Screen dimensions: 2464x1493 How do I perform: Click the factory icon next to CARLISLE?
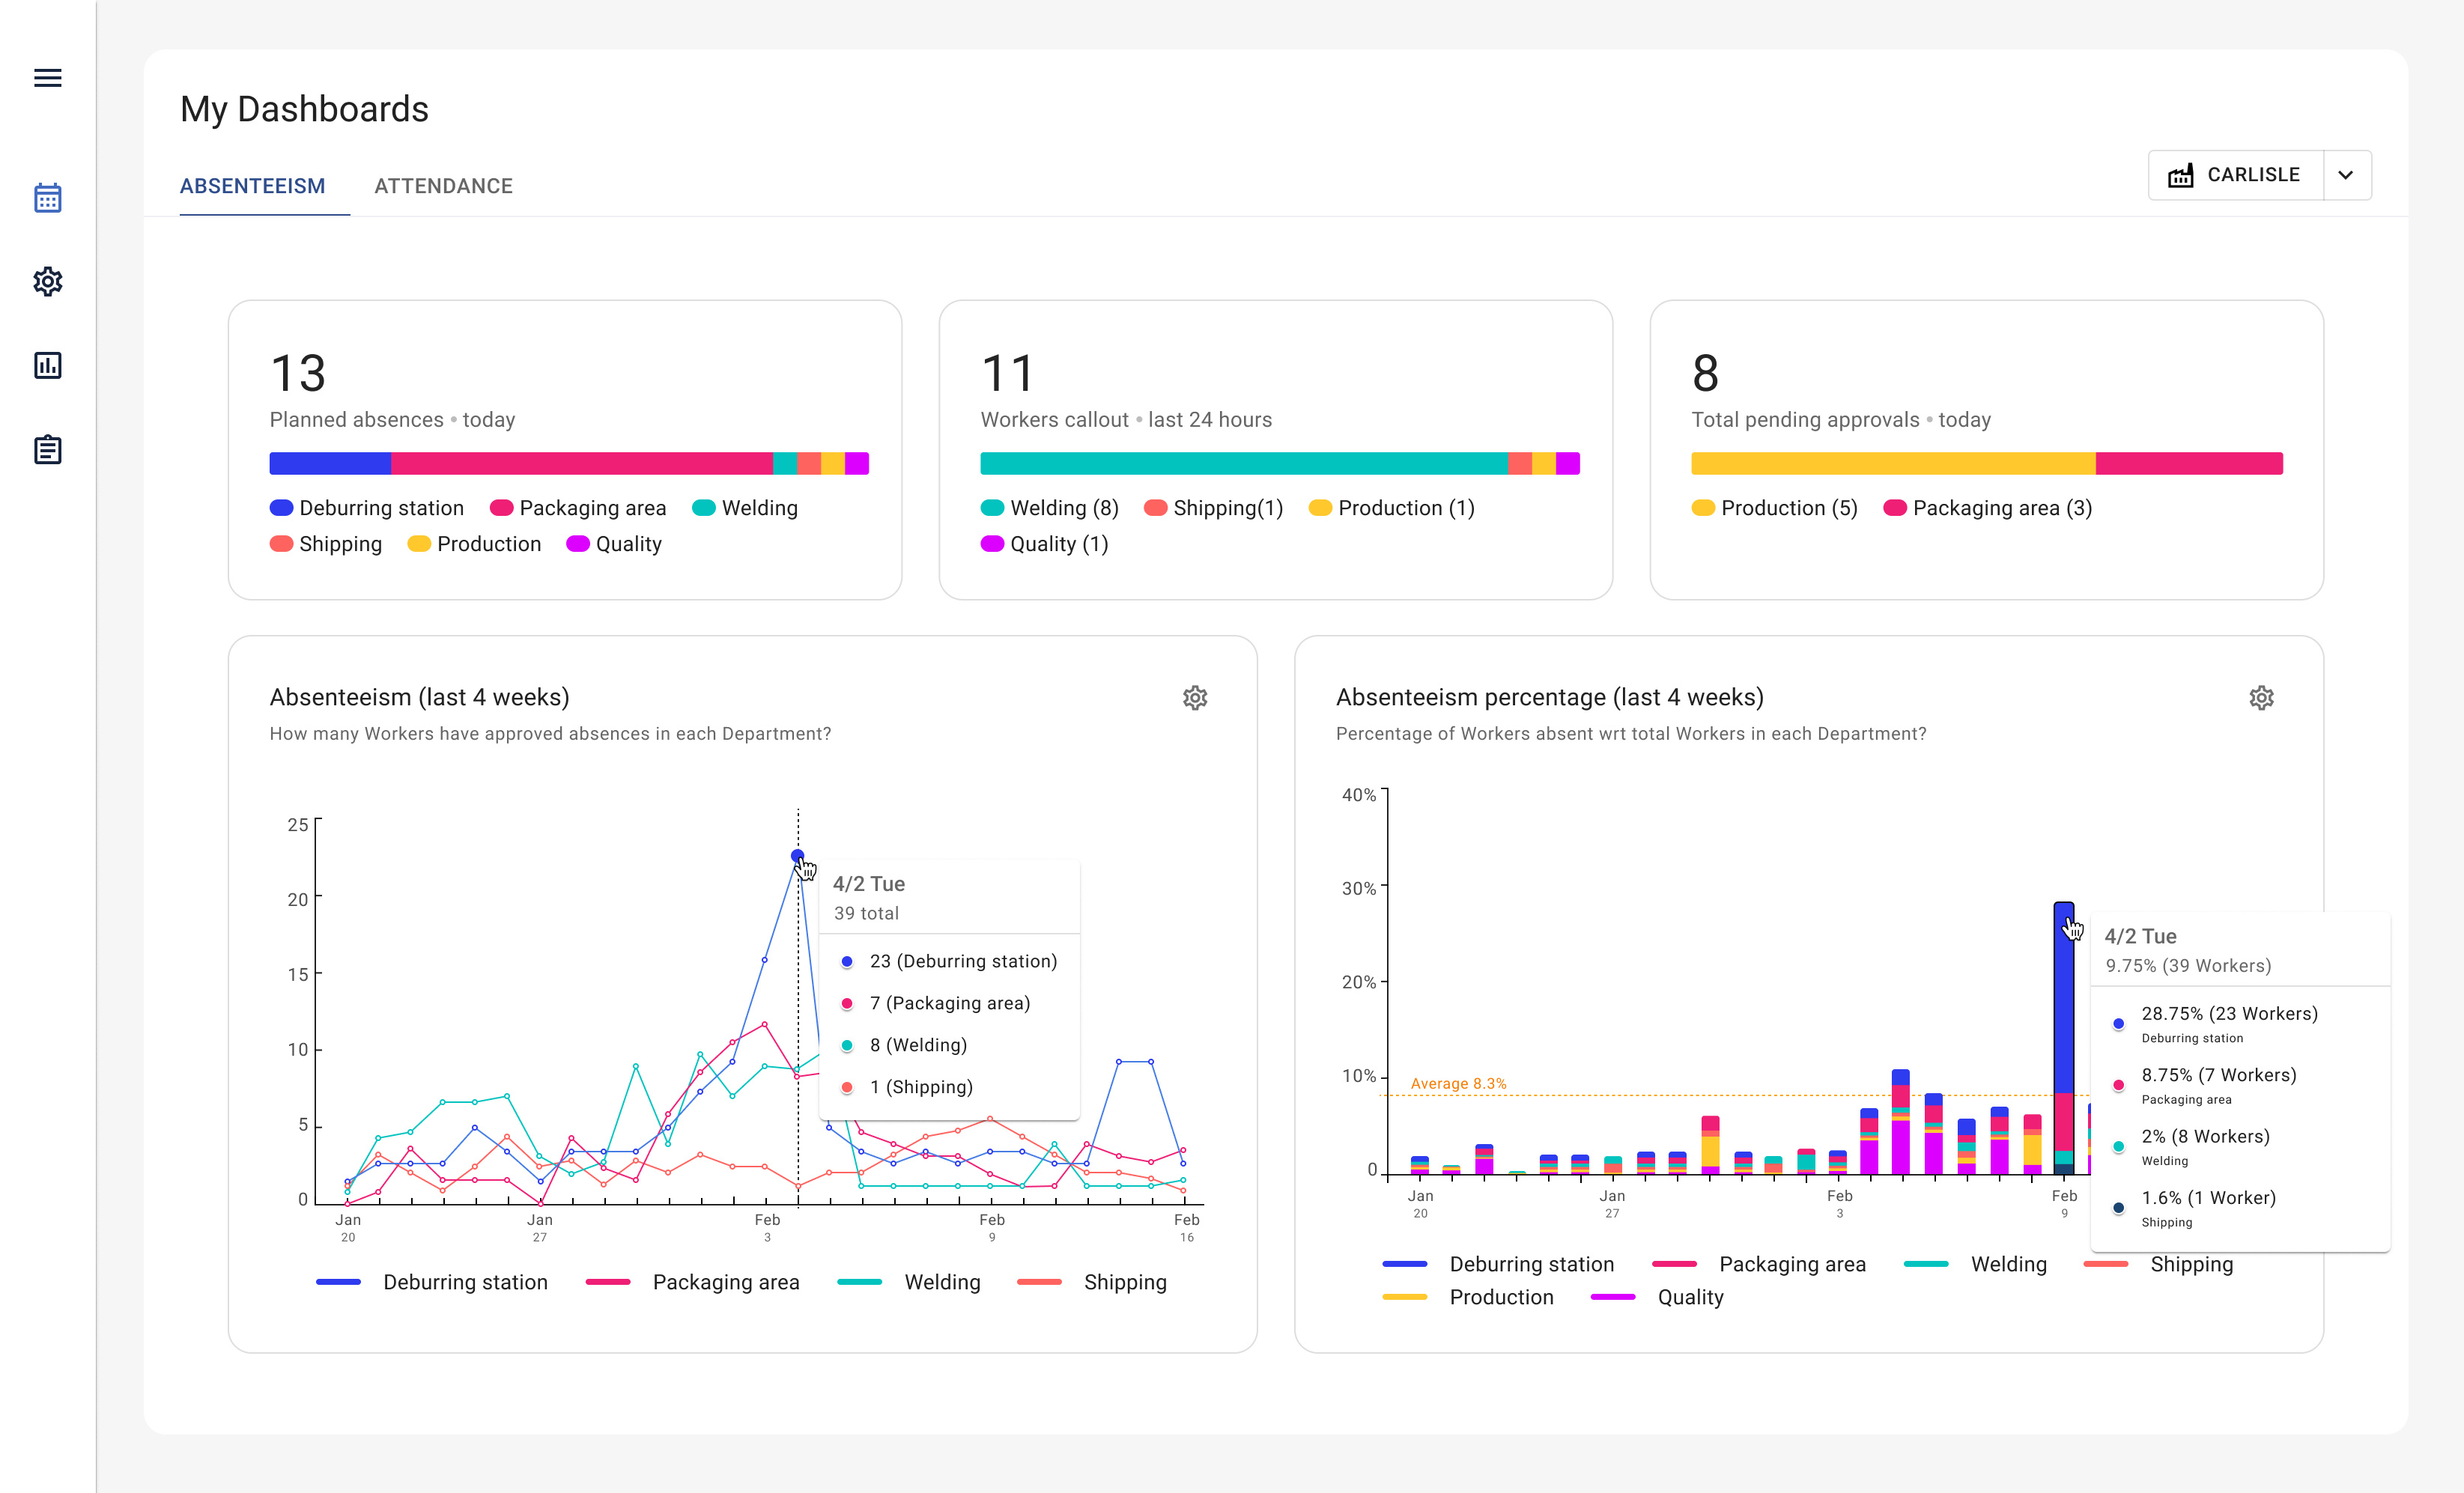point(2180,174)
